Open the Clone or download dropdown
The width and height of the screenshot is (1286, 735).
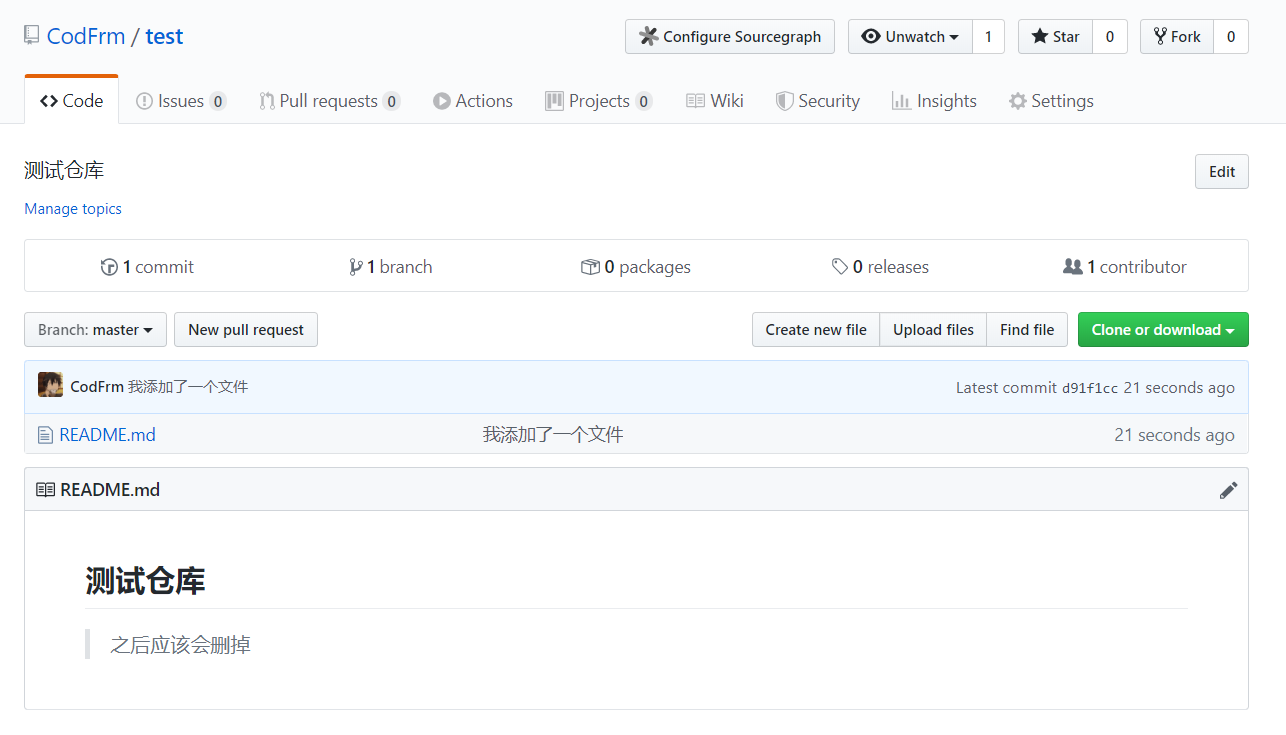tap(1162, 330)
